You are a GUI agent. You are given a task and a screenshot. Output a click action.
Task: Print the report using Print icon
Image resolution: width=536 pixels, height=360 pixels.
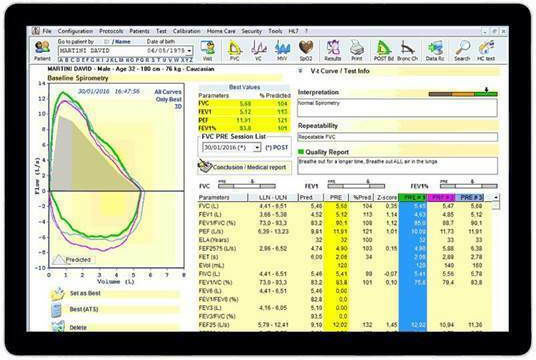click(x=357, y=50)
